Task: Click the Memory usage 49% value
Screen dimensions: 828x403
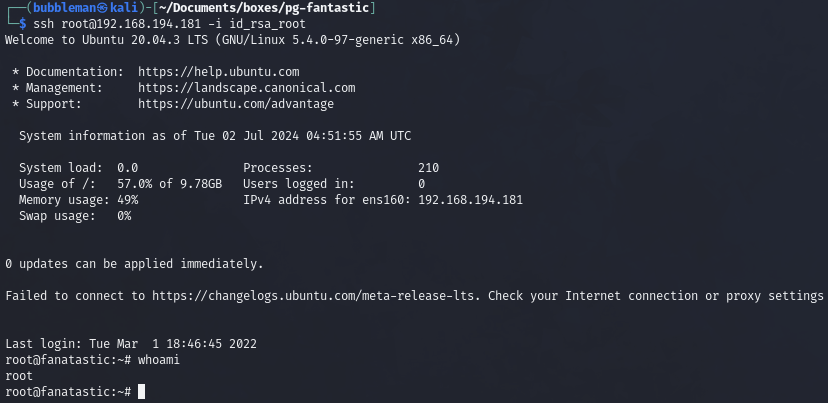Action: [127, 200]
